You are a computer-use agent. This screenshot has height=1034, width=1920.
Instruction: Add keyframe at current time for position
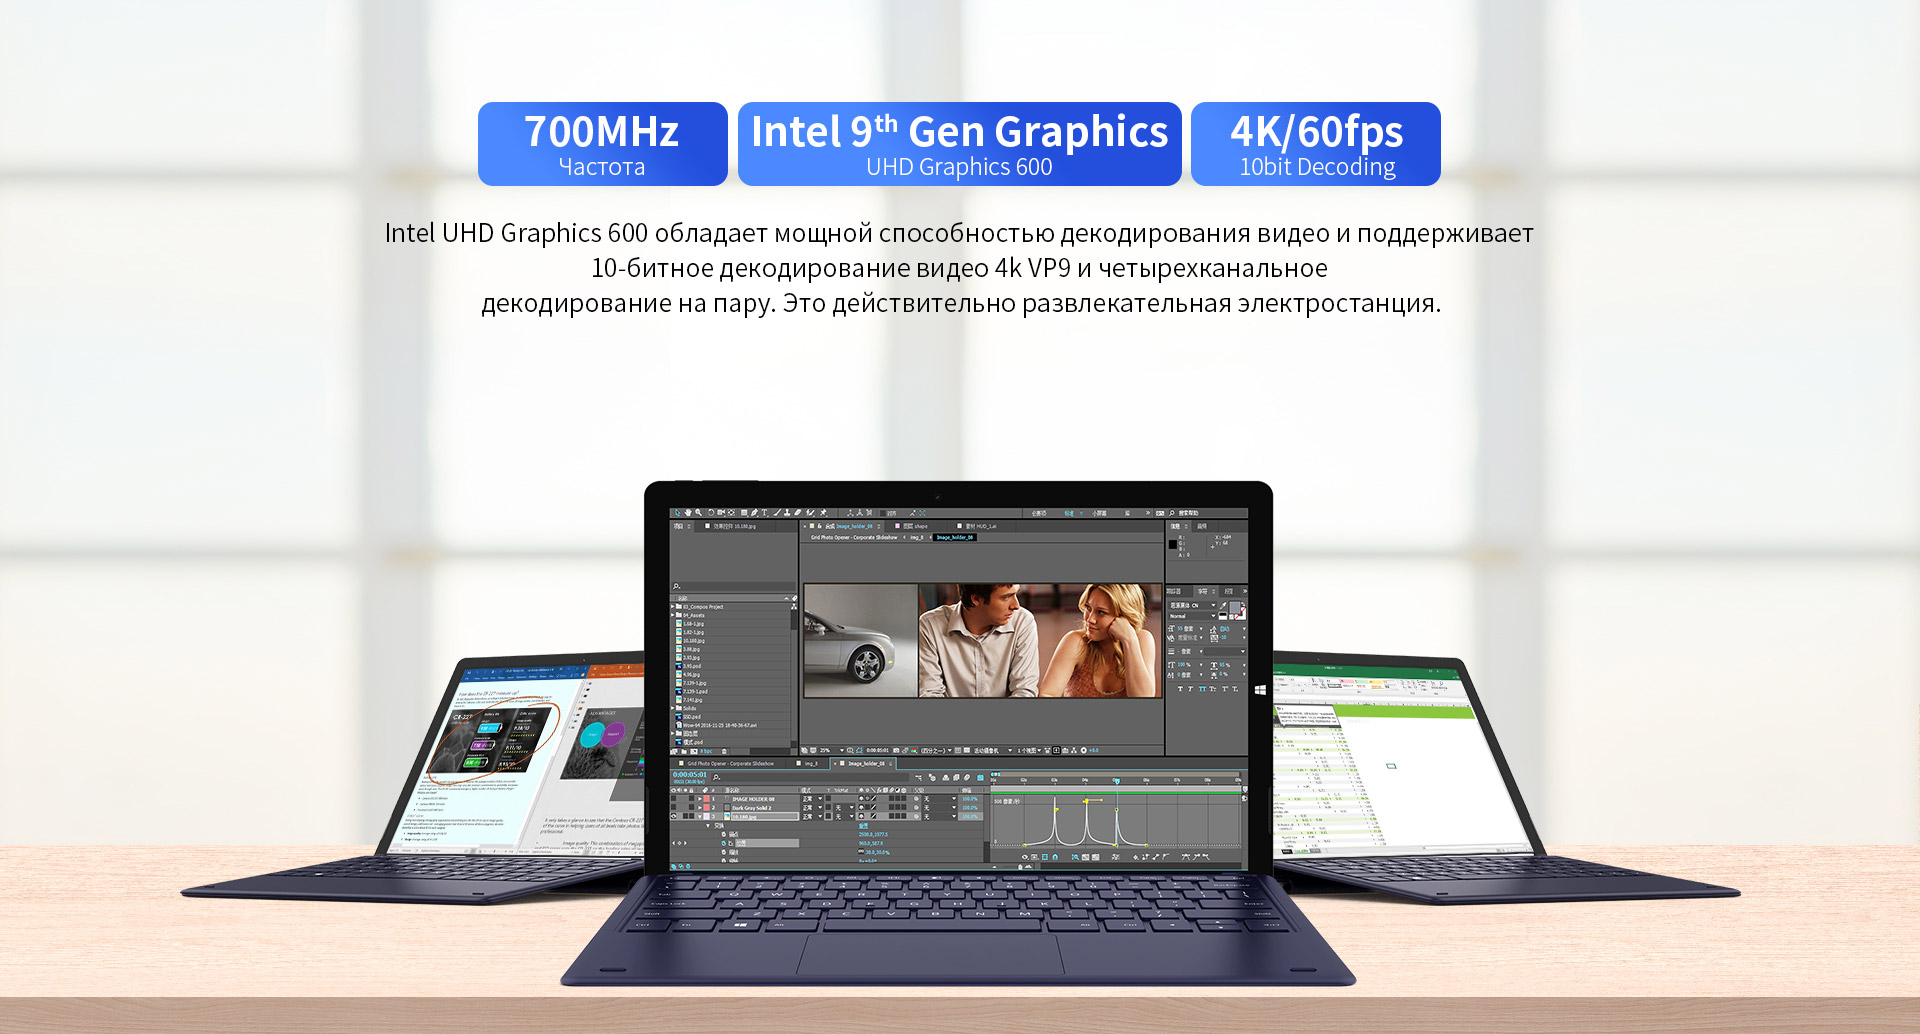679,843
